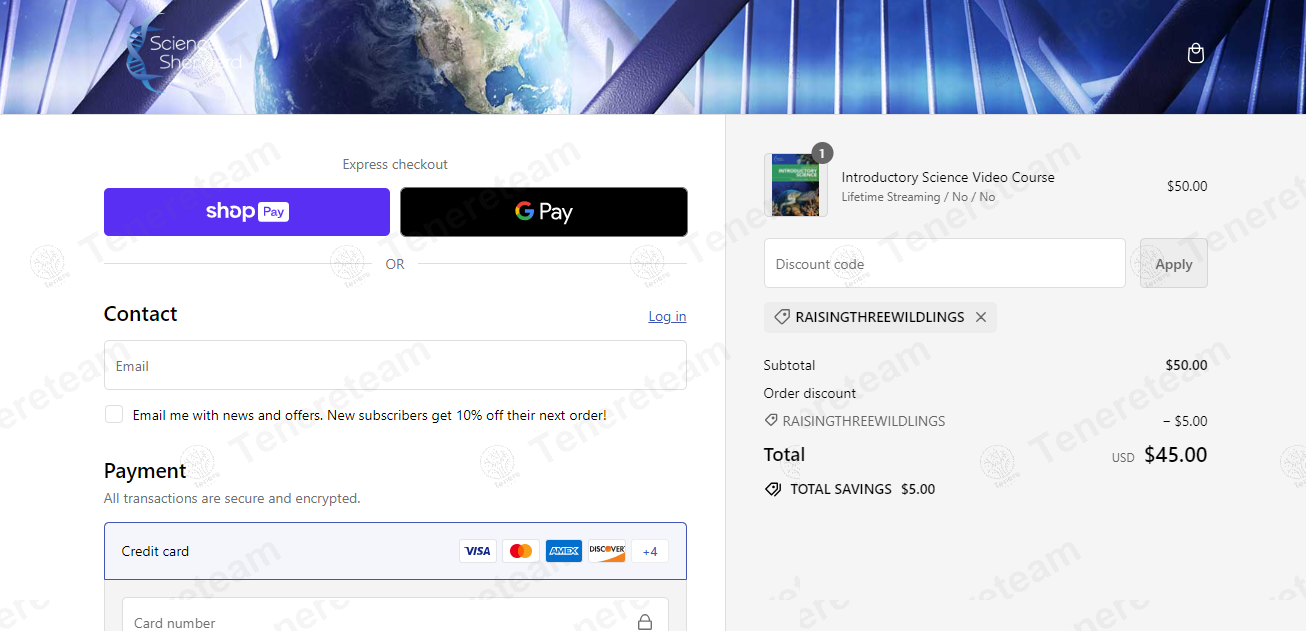This screenshot has height=631, width=1306.
Task: Click the Science Shepherd logo
Action: 185,55
